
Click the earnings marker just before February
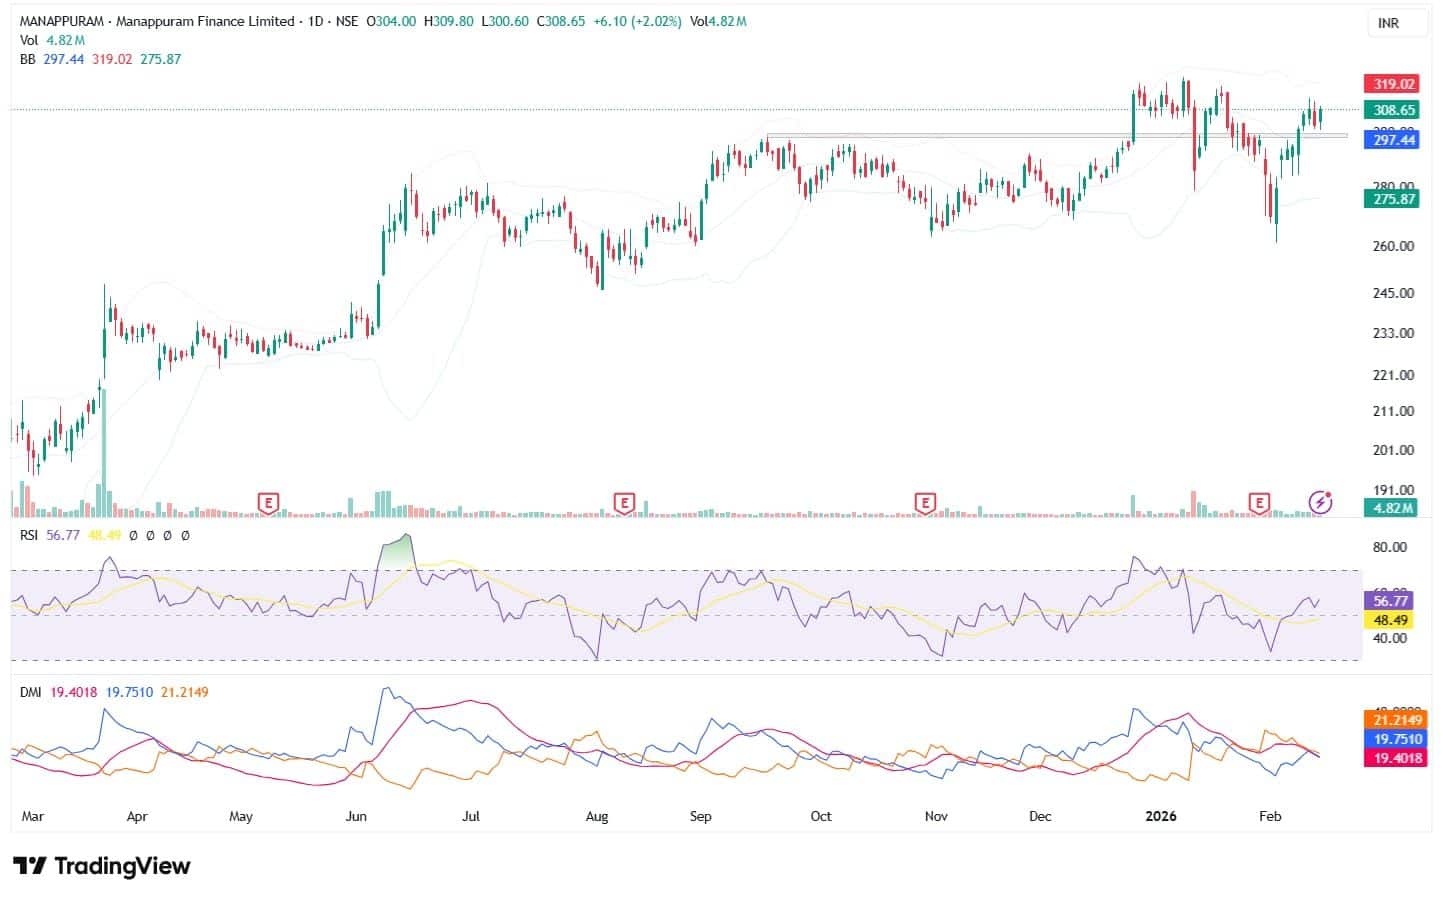(1259, 502)
